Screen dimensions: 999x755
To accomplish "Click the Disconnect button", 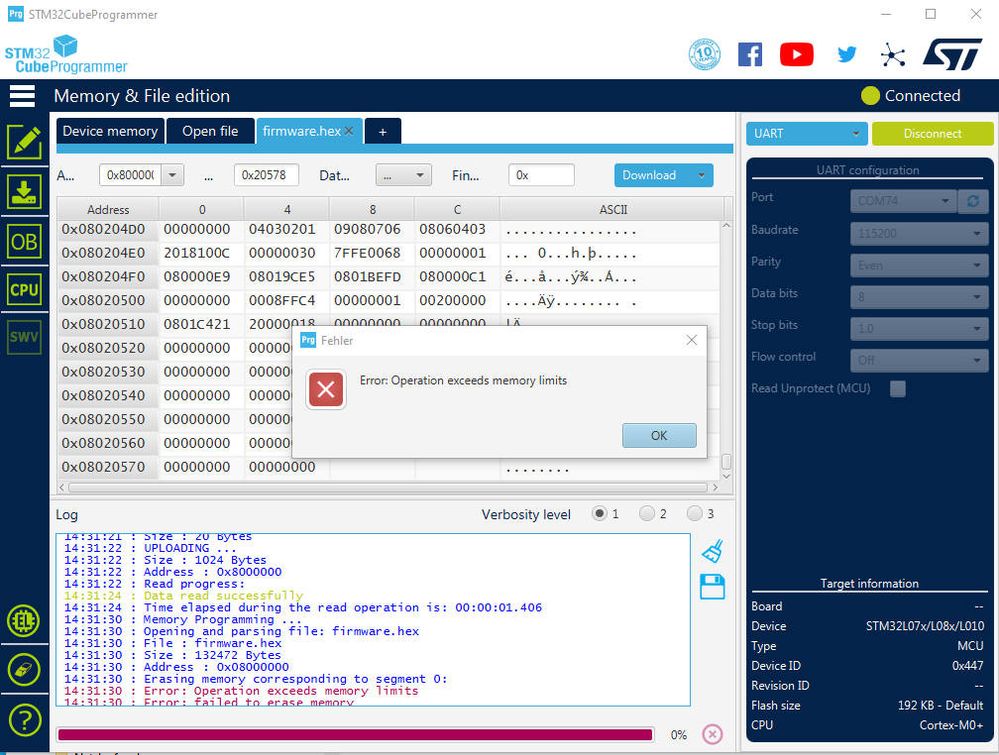I will pyautogui.click(x=932, y=134).
